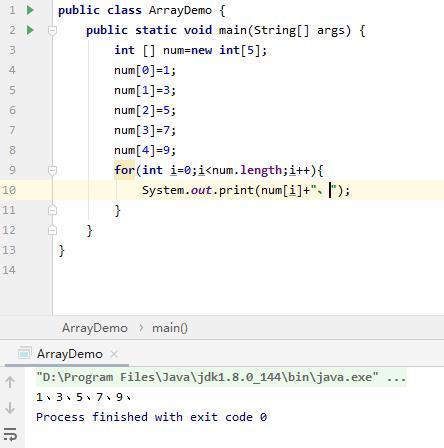This screenshot has height=448, width=444.
Task: Select main() in breadcrumb bar
Action: [170, 328]
